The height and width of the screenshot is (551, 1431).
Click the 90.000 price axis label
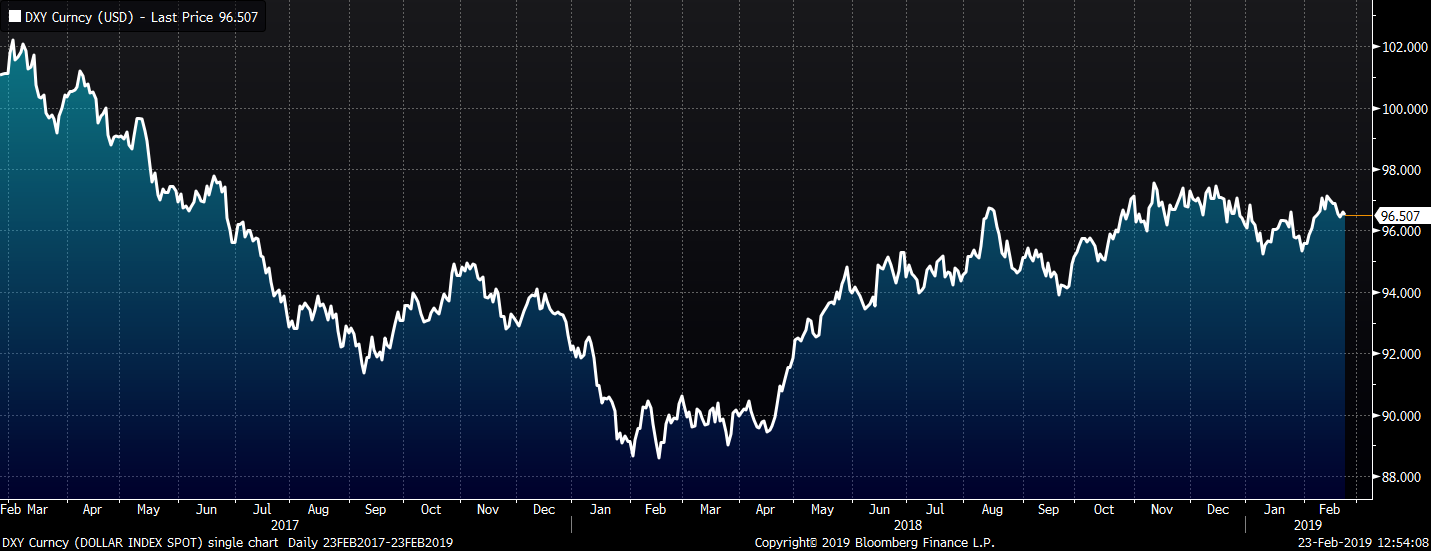1400,416
